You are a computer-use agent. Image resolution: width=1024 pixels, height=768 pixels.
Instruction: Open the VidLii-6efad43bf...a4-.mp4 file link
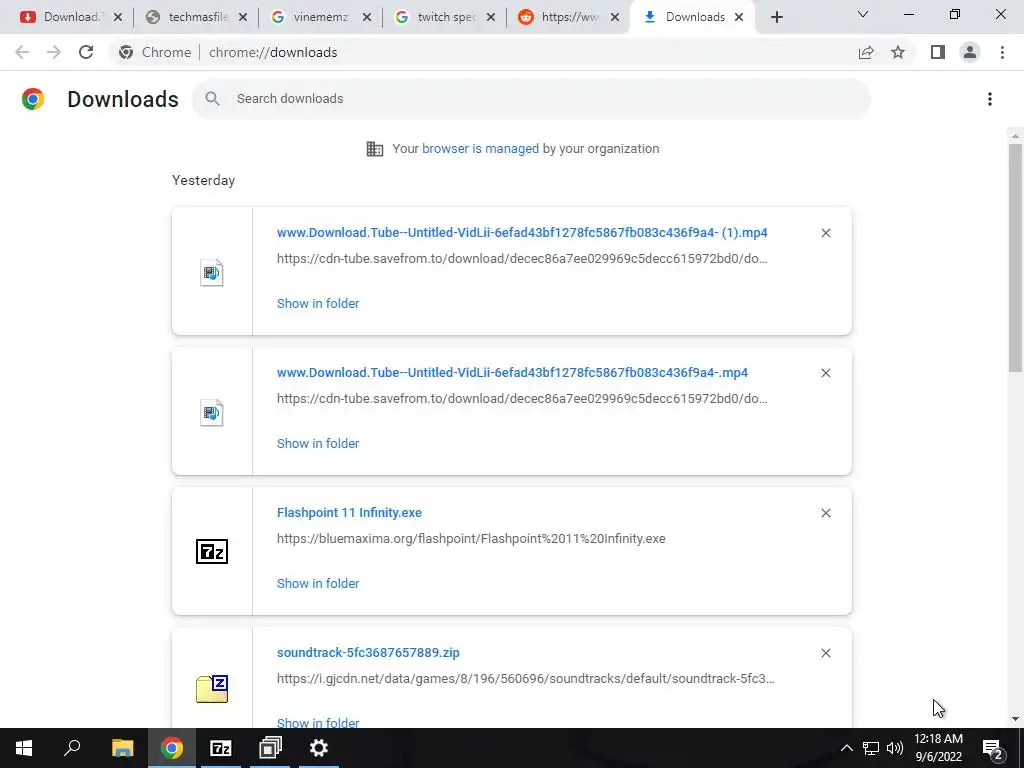[512, 372]
